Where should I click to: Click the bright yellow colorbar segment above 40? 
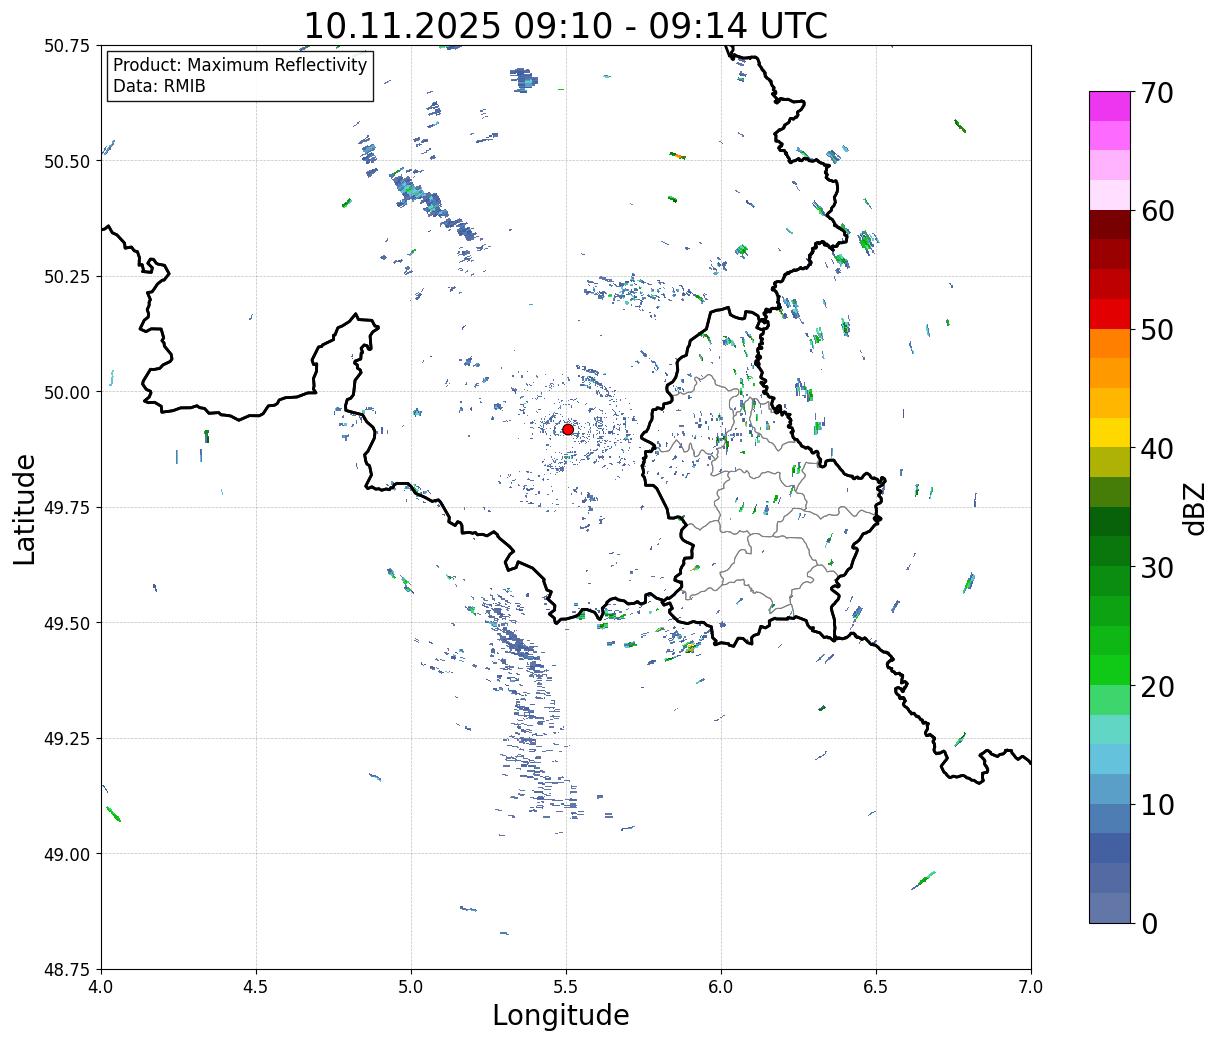pos(1110,433)
